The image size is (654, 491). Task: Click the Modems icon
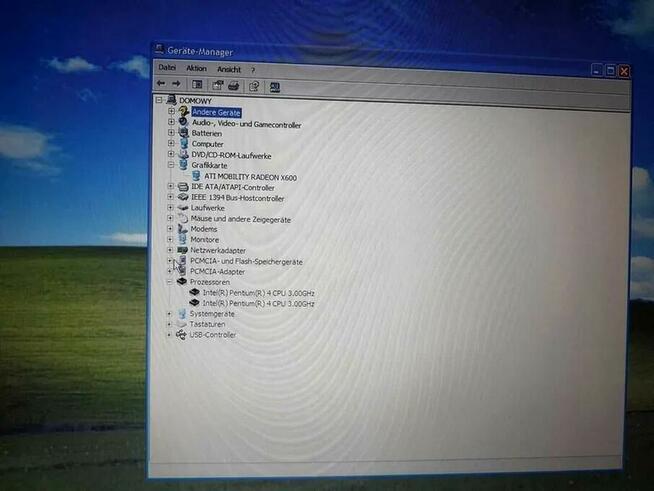click(x=182, y=228)
